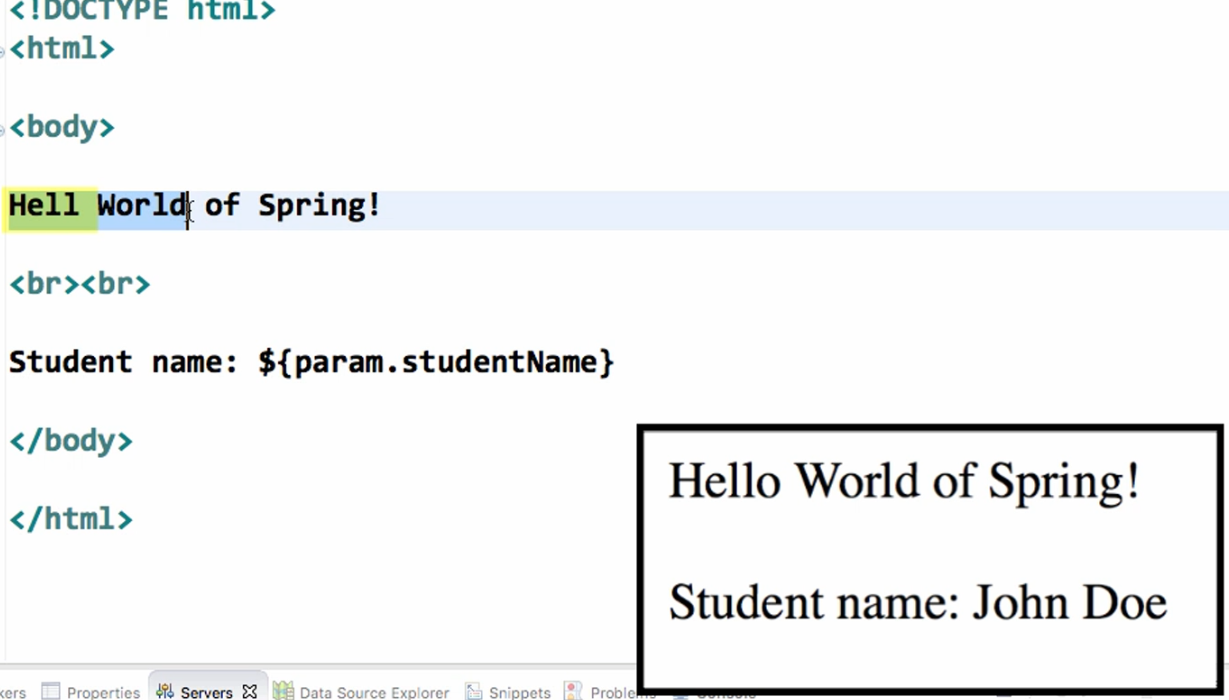Click the Servers view icon
1229x700 pixels.
tap(165, 691)
